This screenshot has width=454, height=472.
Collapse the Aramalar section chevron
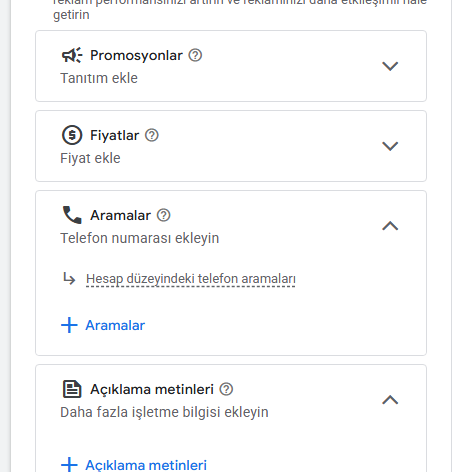coord(390,226)
